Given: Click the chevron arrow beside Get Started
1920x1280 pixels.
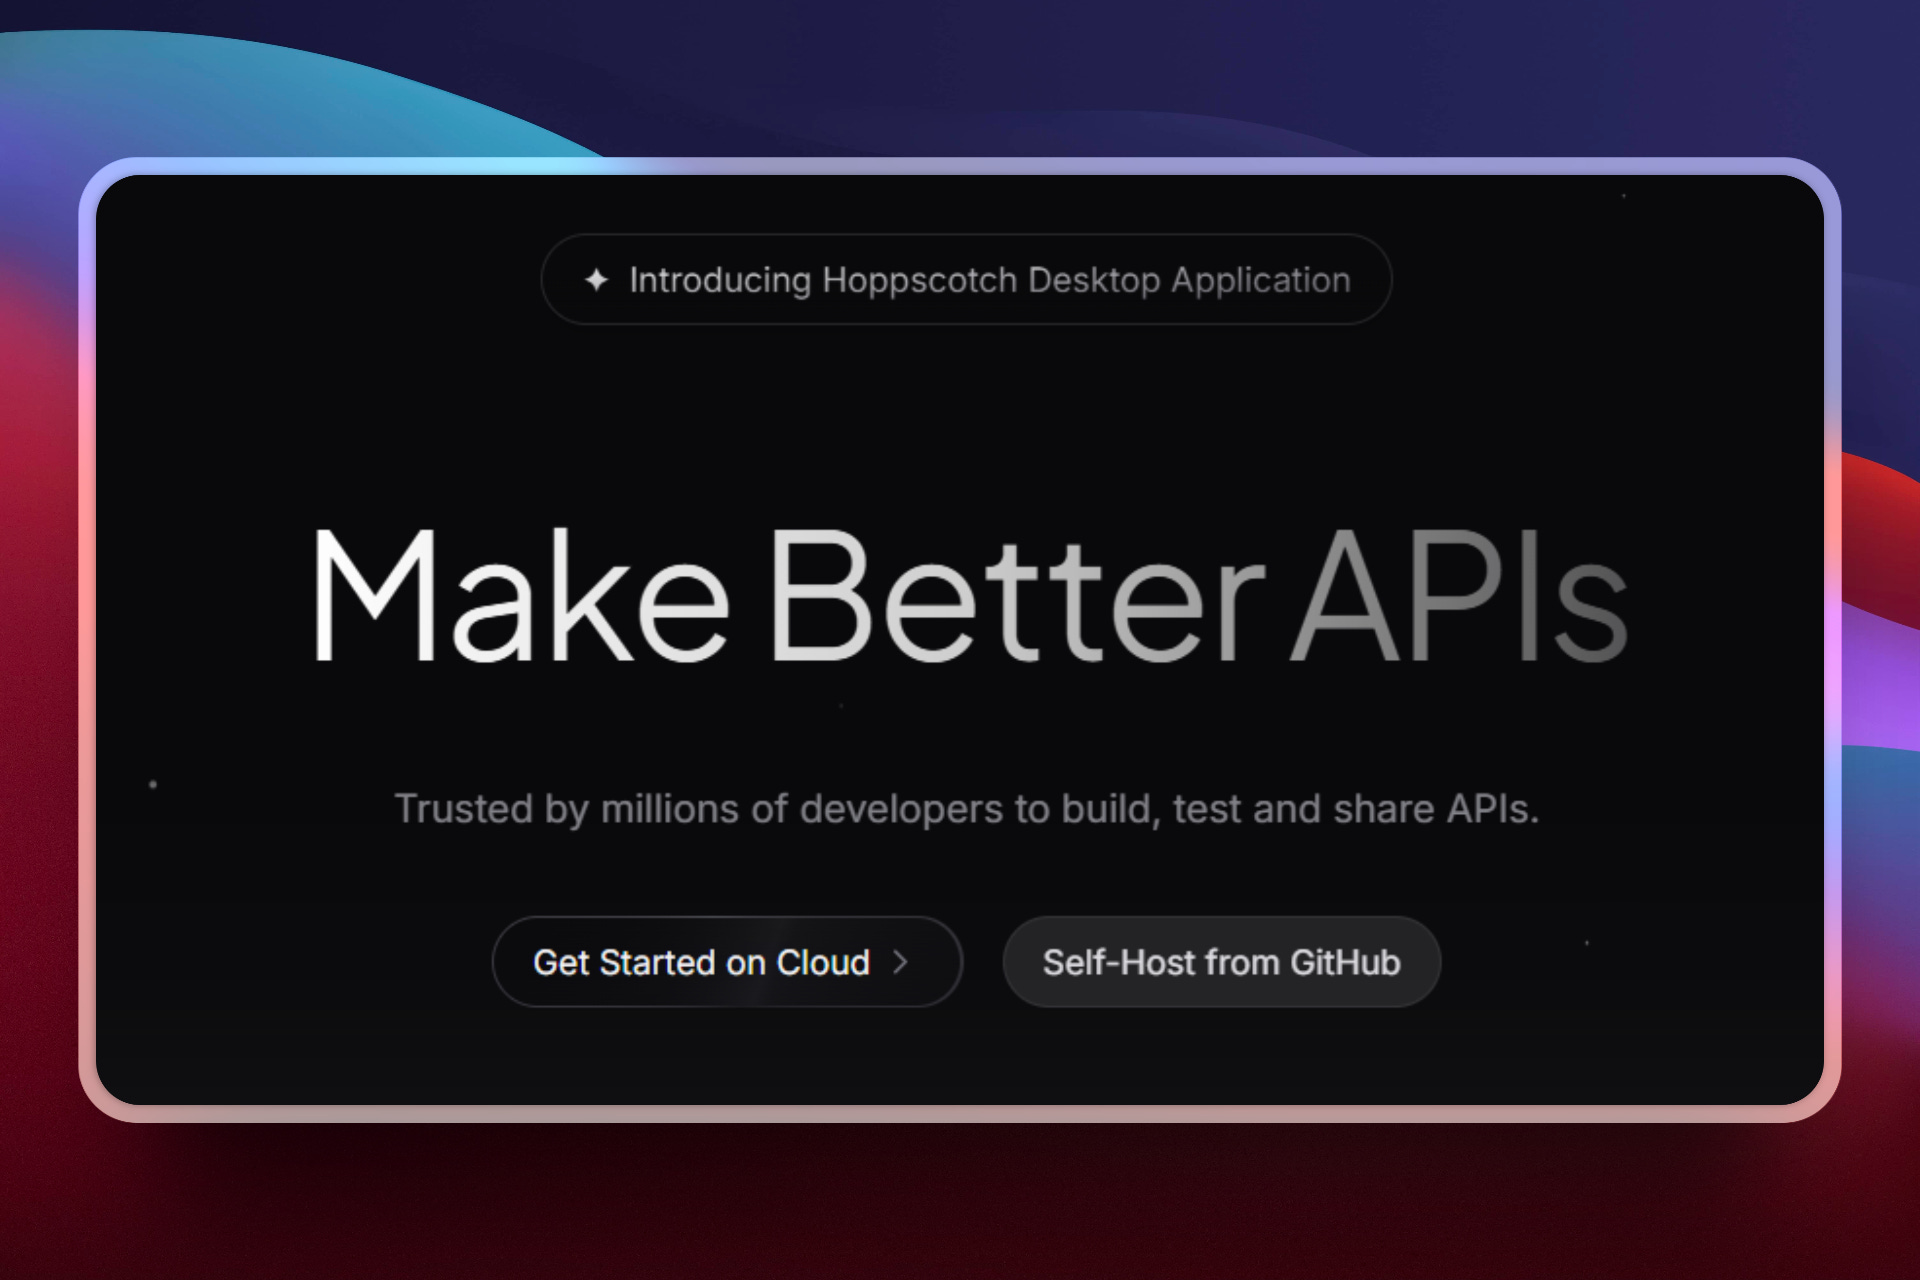Looking at the screenshot, I should click(900, 962).
